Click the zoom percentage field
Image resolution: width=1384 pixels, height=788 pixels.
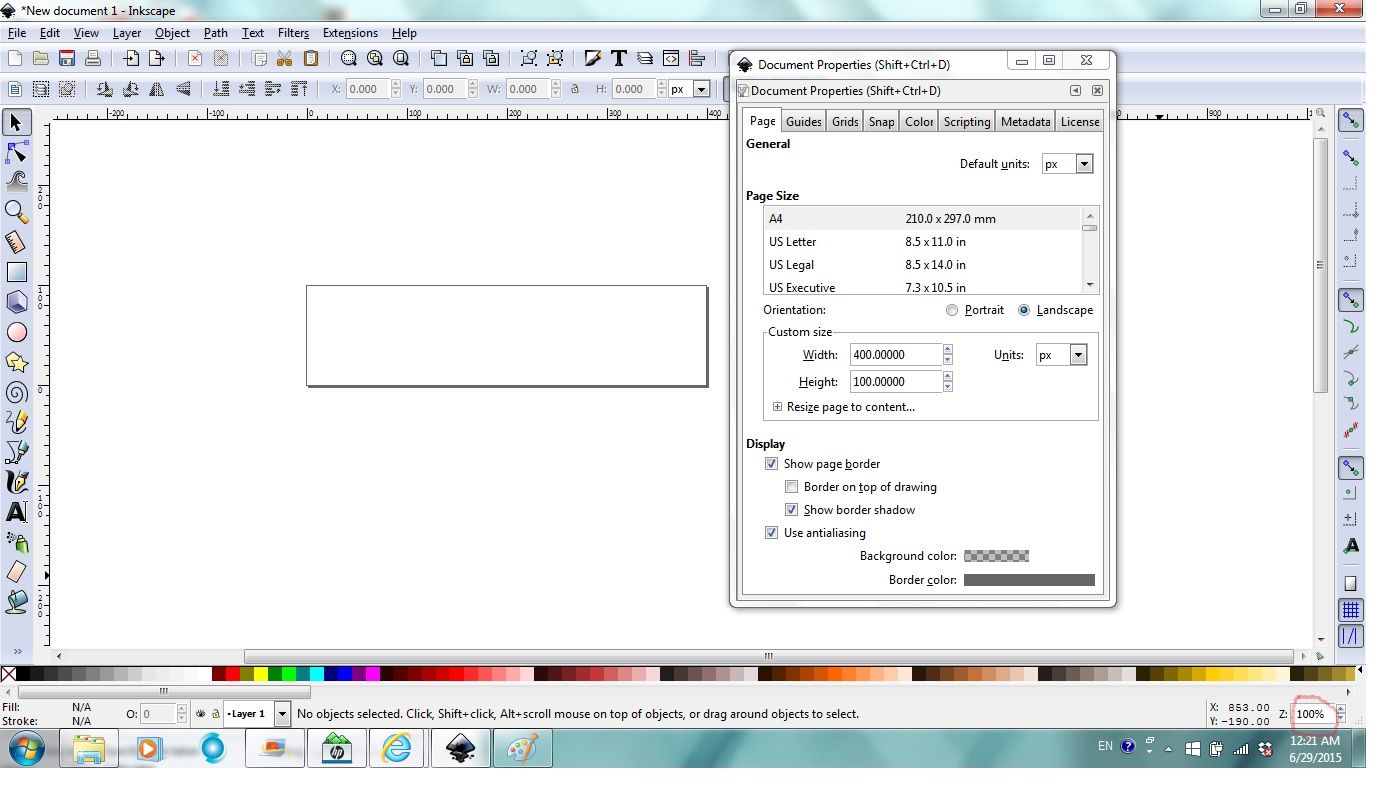pyautogui.click(x=1313, y=714)
